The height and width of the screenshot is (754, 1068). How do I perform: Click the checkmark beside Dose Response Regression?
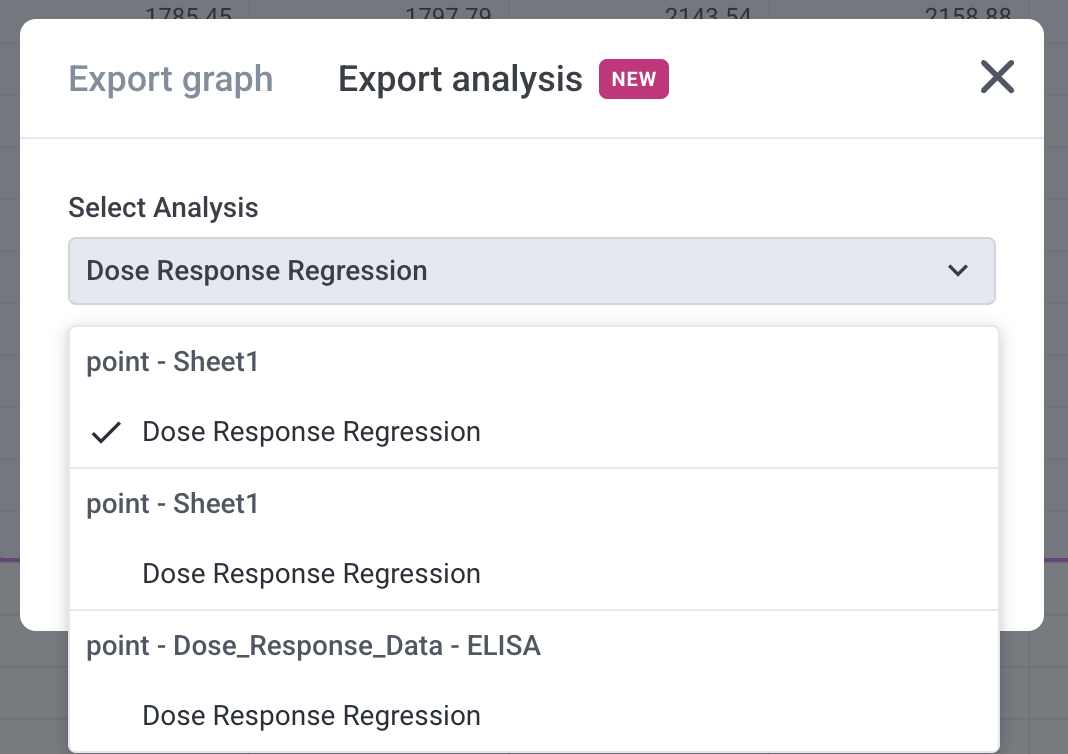(106, 431)
